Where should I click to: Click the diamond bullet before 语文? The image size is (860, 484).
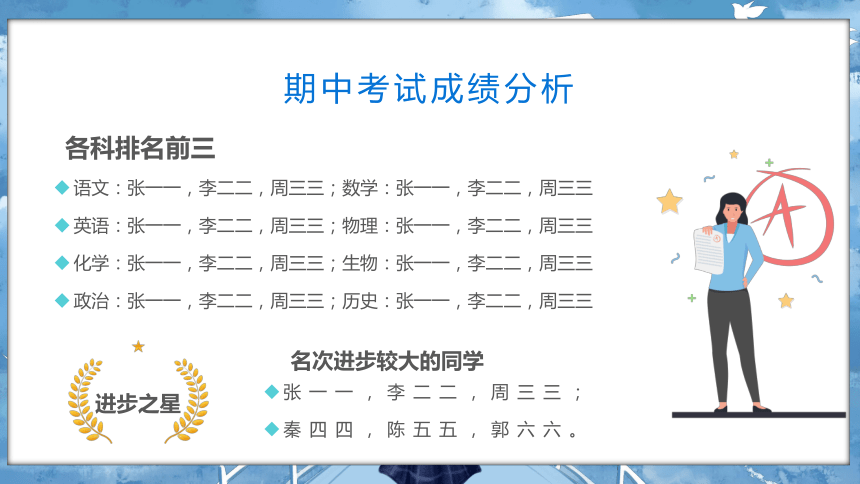point(62,188)
